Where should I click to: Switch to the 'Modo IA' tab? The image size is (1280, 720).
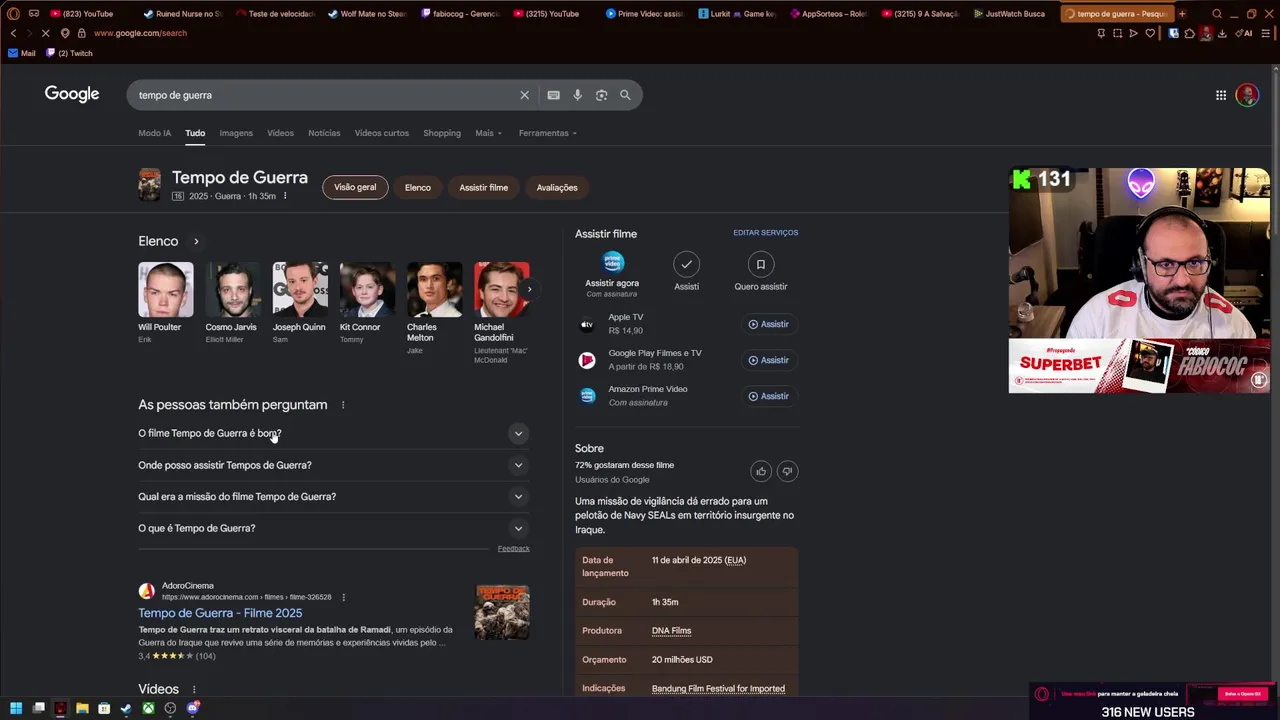click(x=154, y=133)
